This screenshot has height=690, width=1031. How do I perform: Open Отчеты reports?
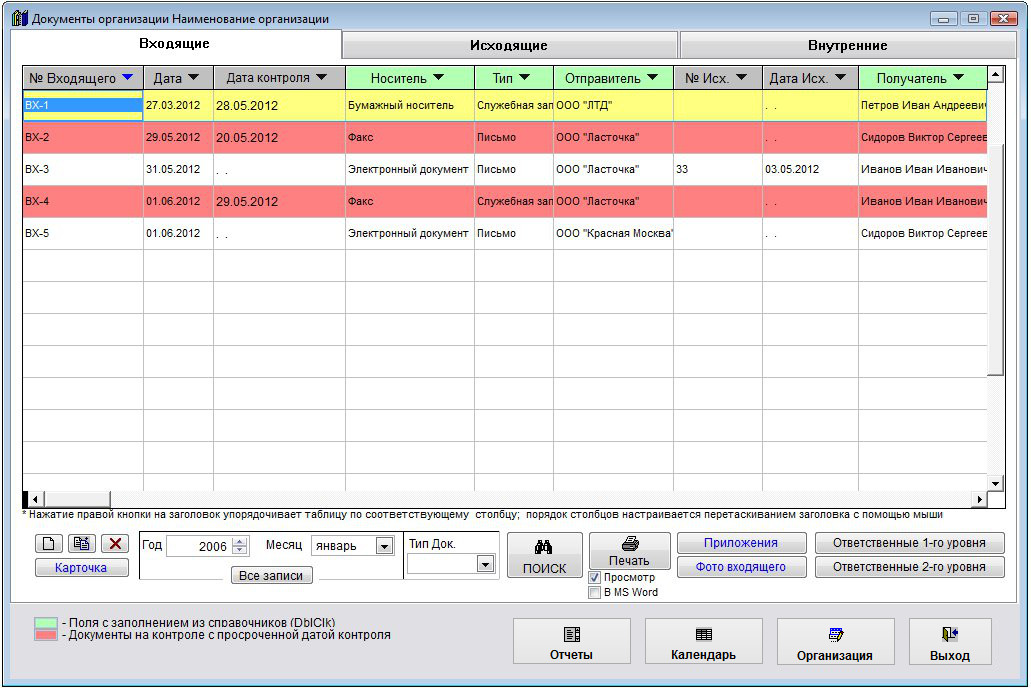click(571, 642)
